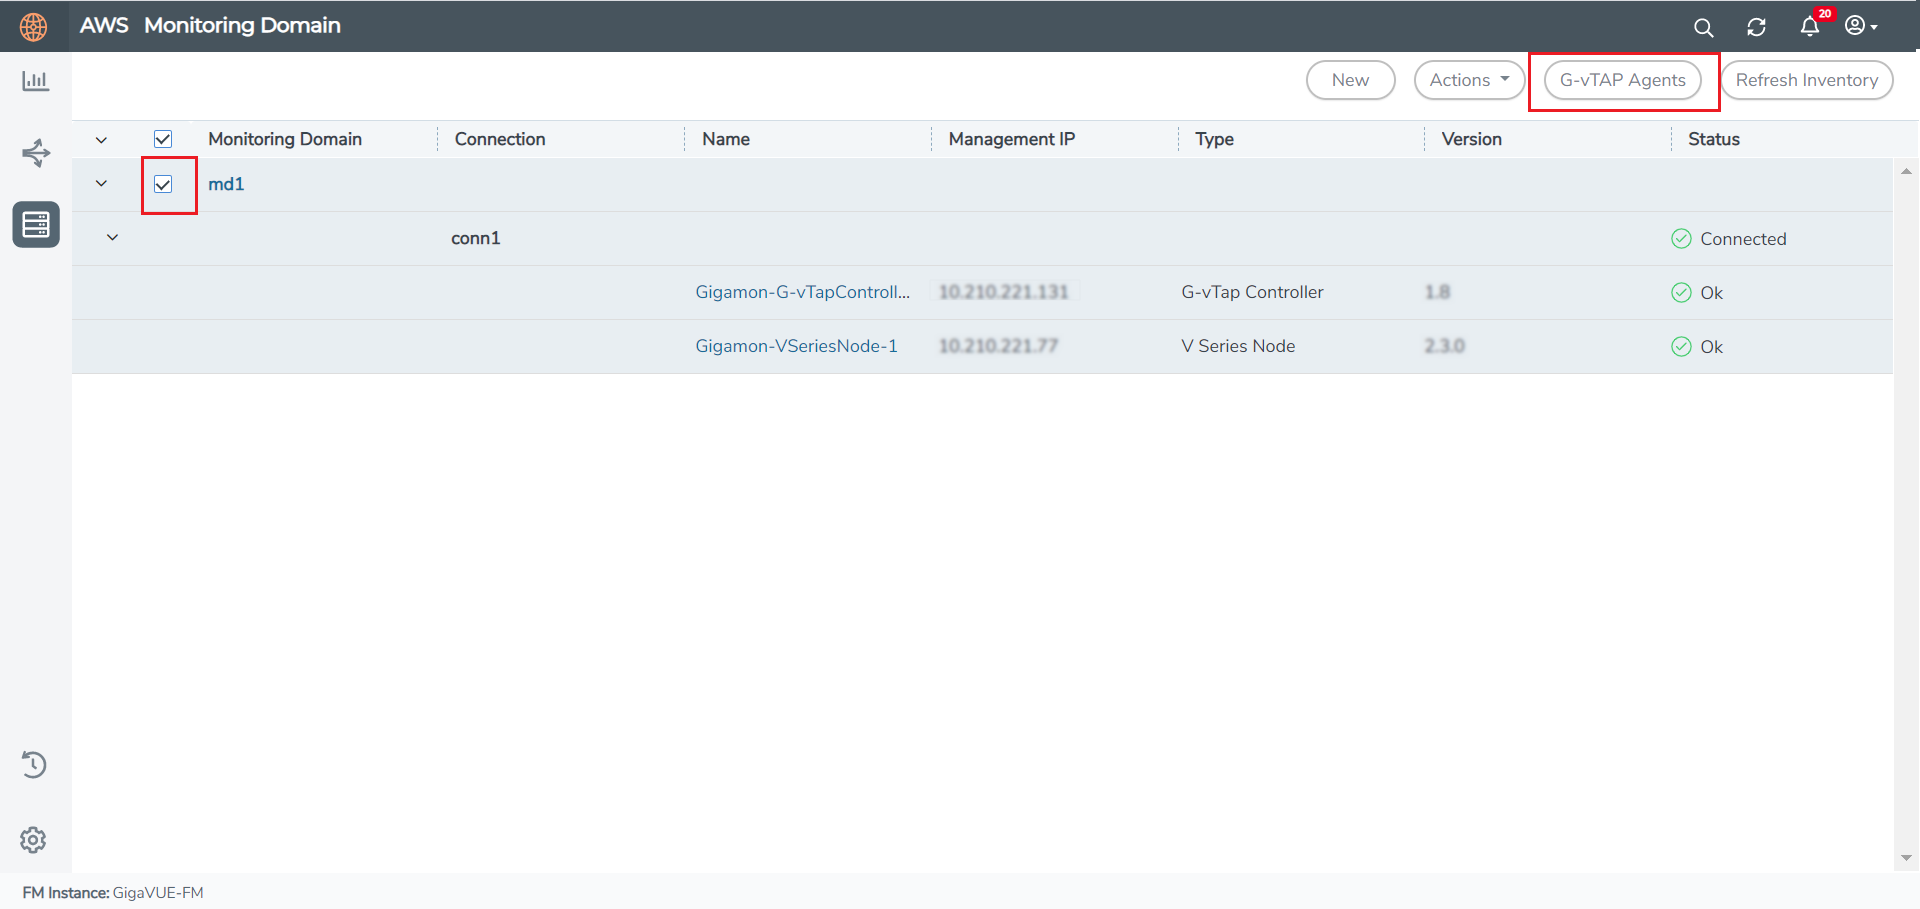Sort by Version column header
The width and height of the screenshot is (1920, 909).
click(x=1471, y=139)
